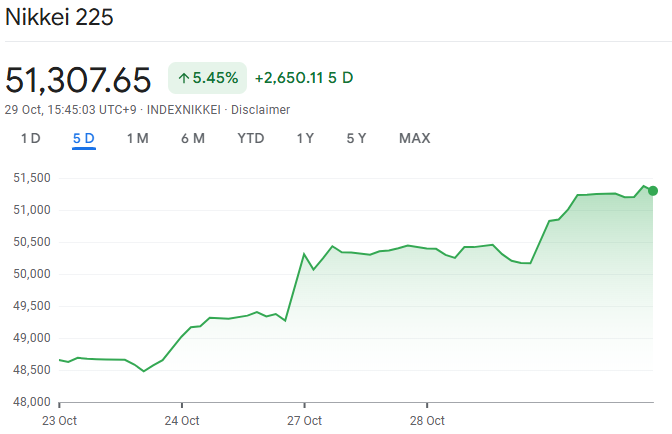Viewport: 672px width, 434px height.
Task: Open the Disclaimer link
Action: pos(260,109)
